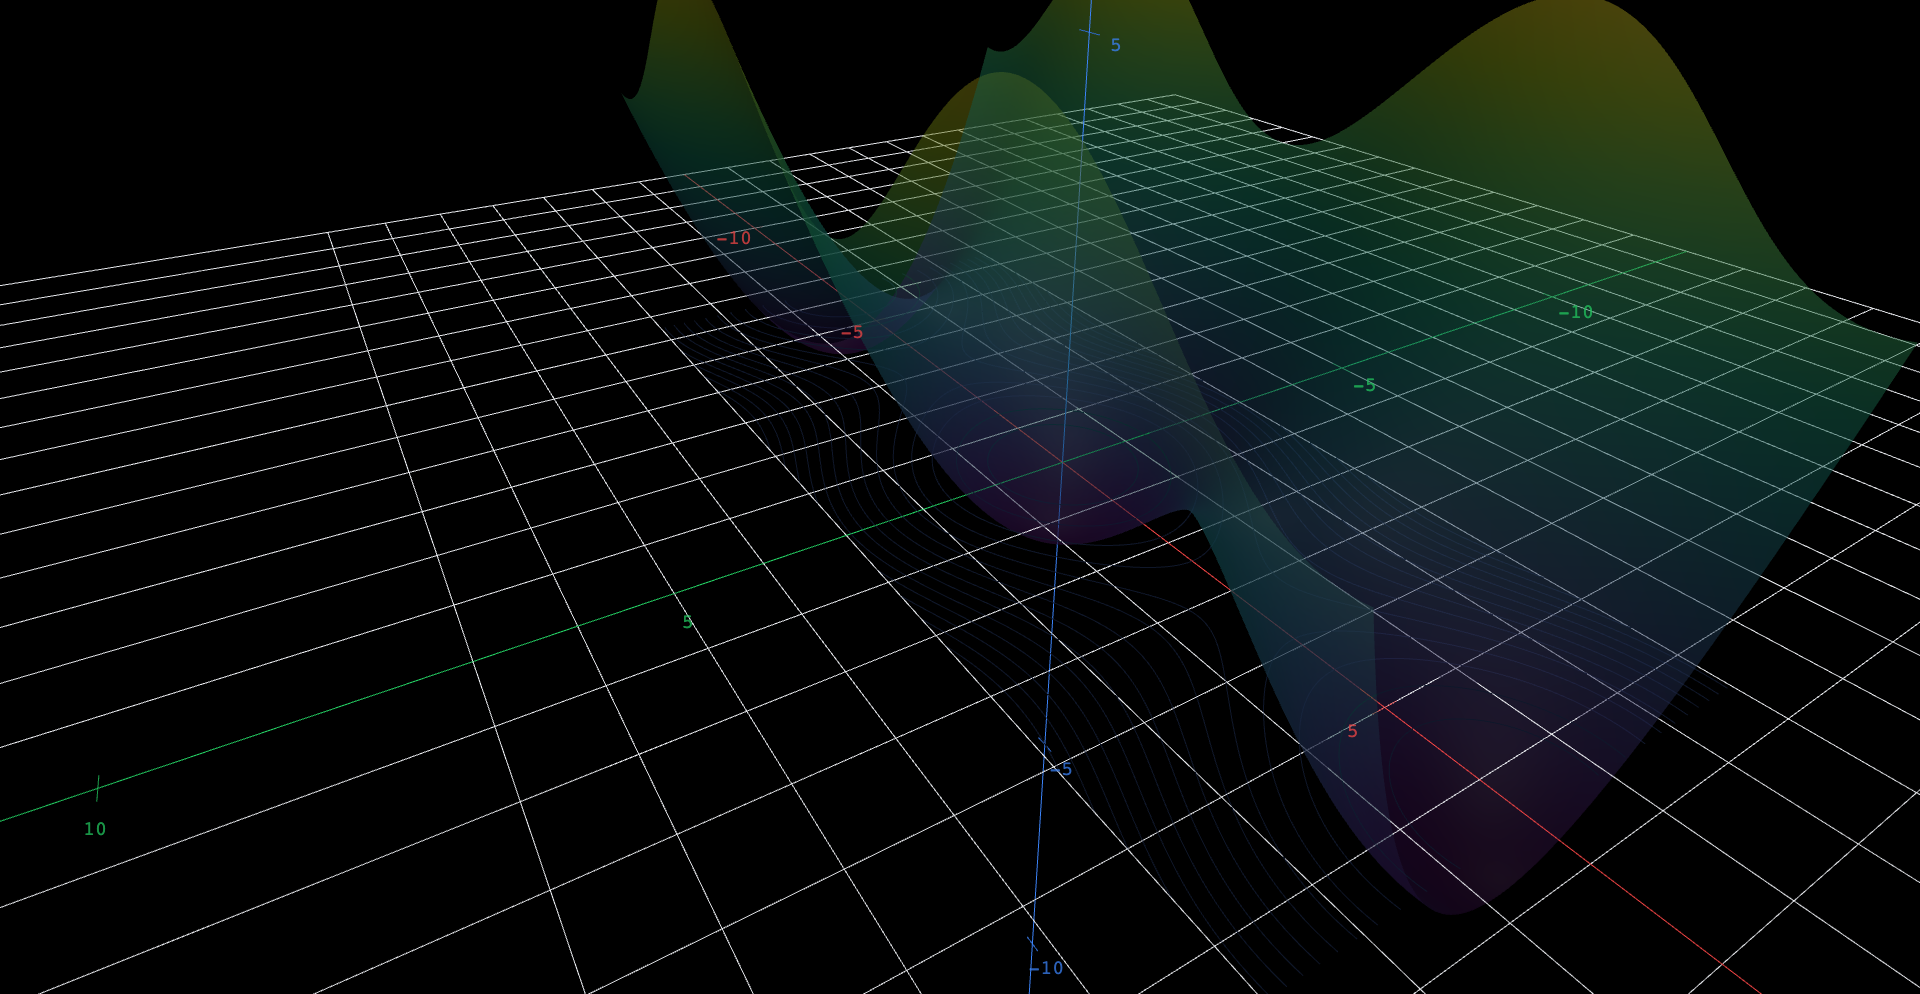
Task: Click the red axis label 5
Action: tap(1352, 731)
